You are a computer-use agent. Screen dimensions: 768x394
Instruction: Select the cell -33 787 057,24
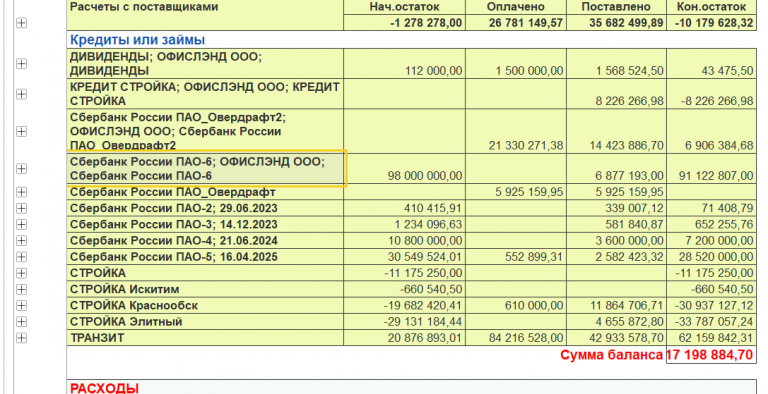click(x=711, y=321)
